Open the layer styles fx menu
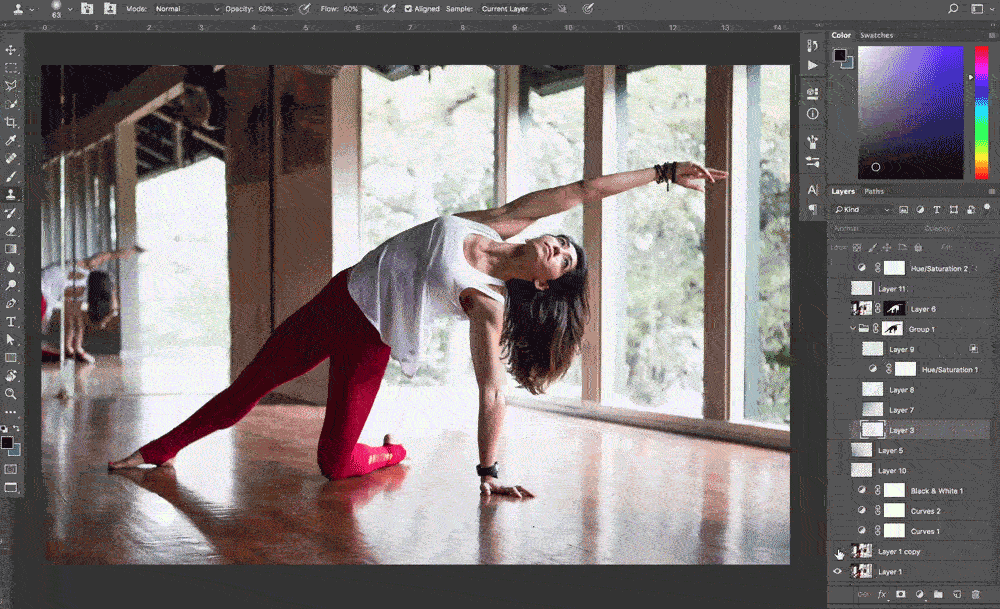Screen dimensions: 1000x609 click(x=882, y=594)
